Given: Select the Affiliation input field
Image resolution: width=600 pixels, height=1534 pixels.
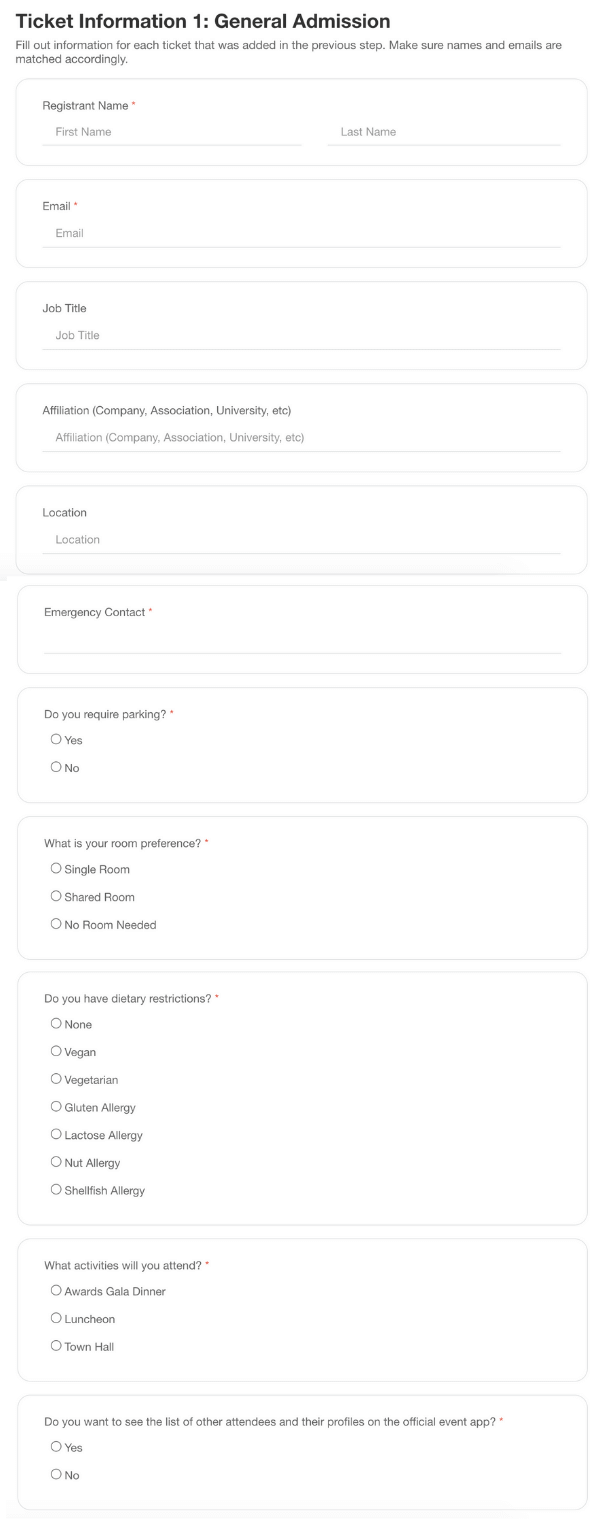Looking at the screenshot, I should (x=300, y=437).
